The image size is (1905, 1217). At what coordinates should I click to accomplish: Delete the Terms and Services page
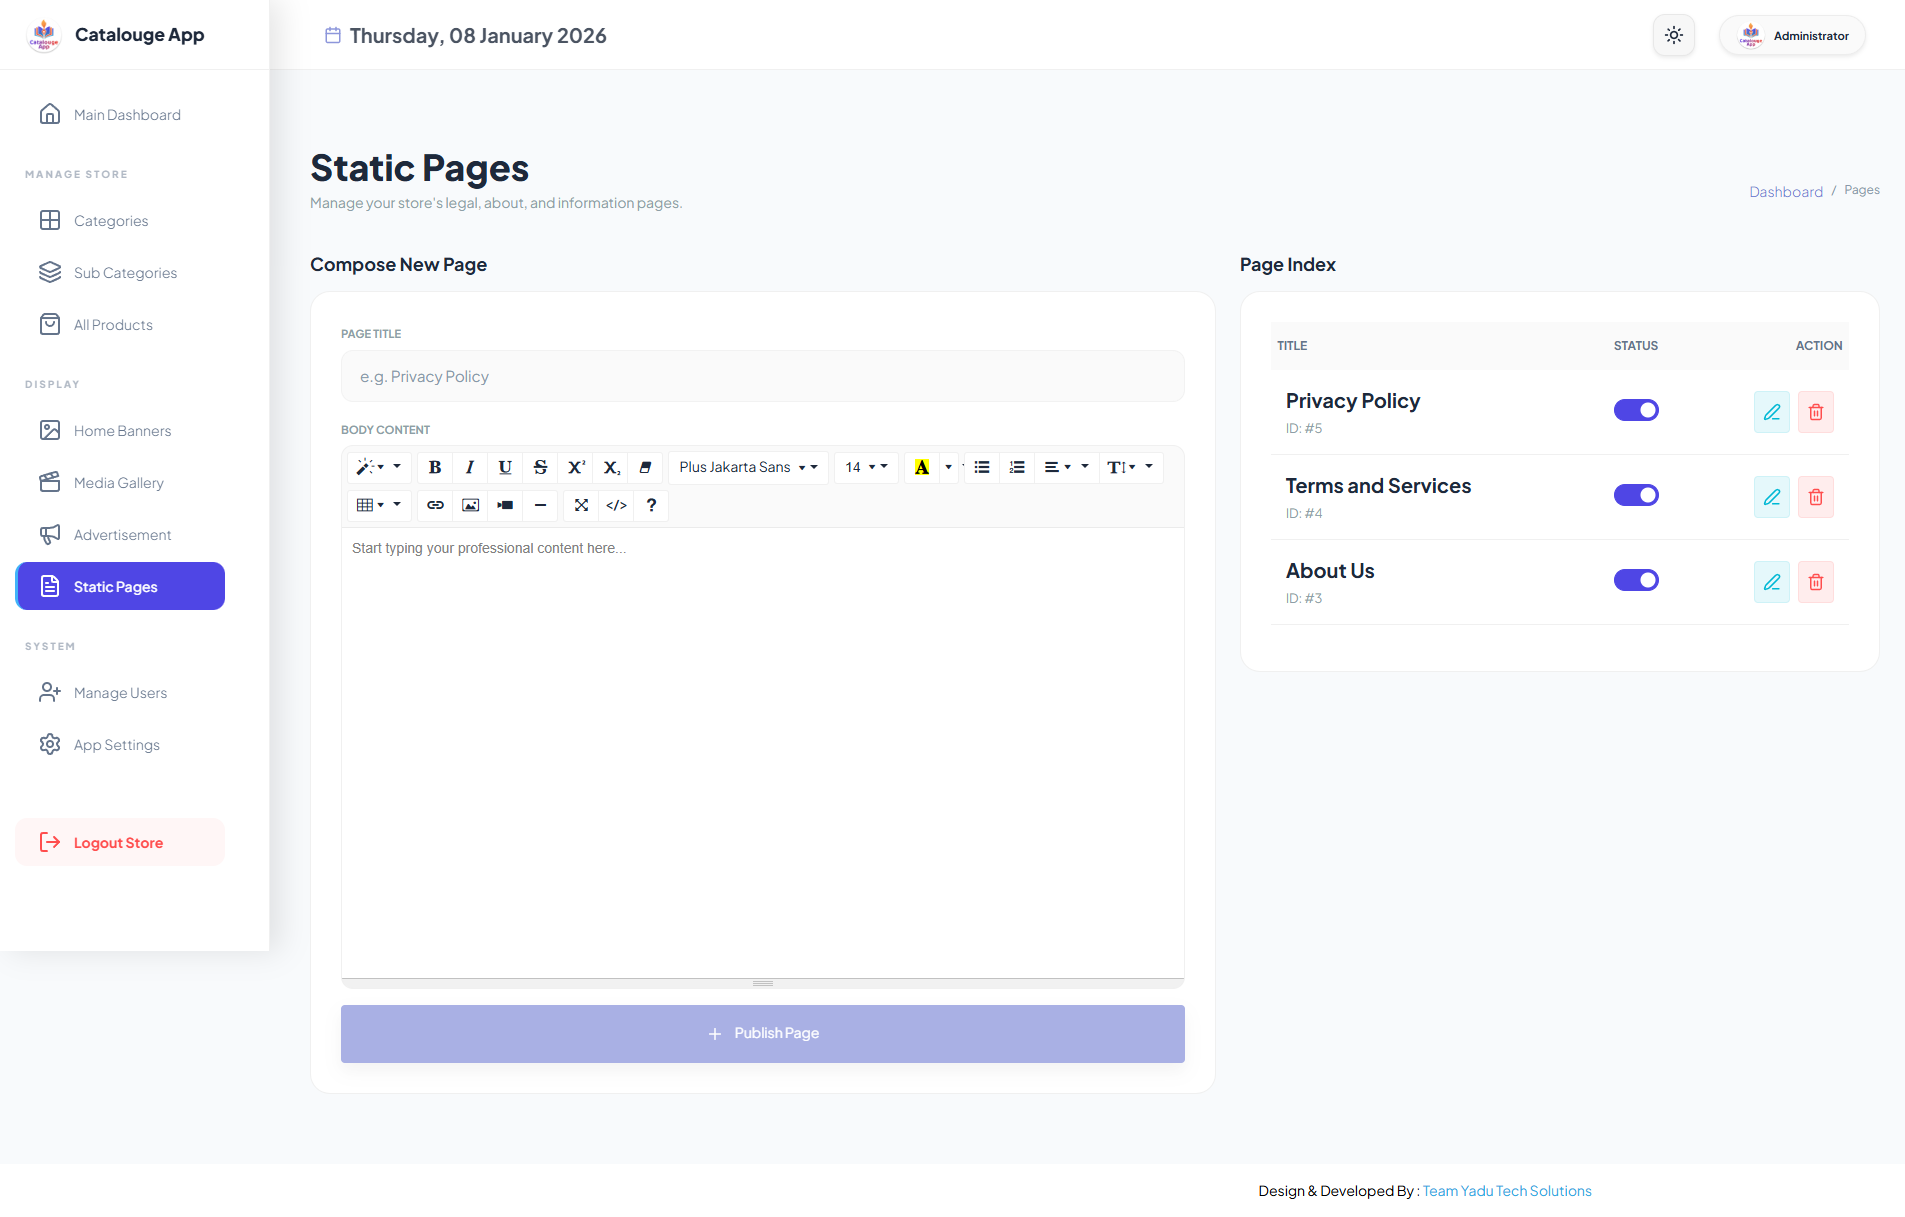[1816, 497]
